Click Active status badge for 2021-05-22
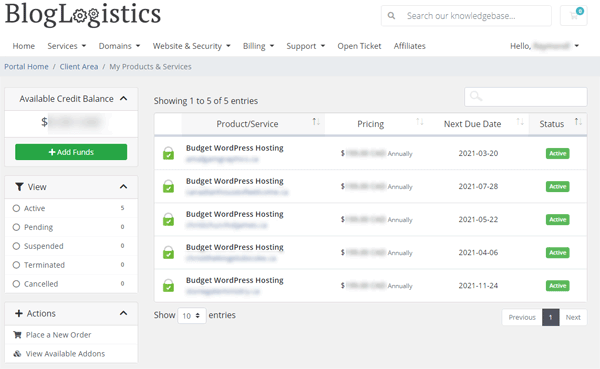This screenshot has height=369, width=600. coord(558,220)
